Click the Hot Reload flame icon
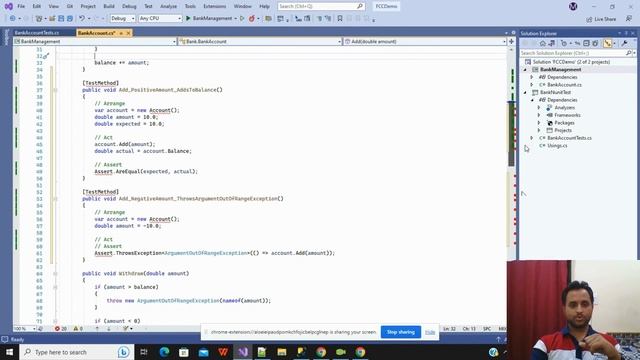Image resolution: width=640 pixels, height=360 pixels. click(x=252, y=18)
